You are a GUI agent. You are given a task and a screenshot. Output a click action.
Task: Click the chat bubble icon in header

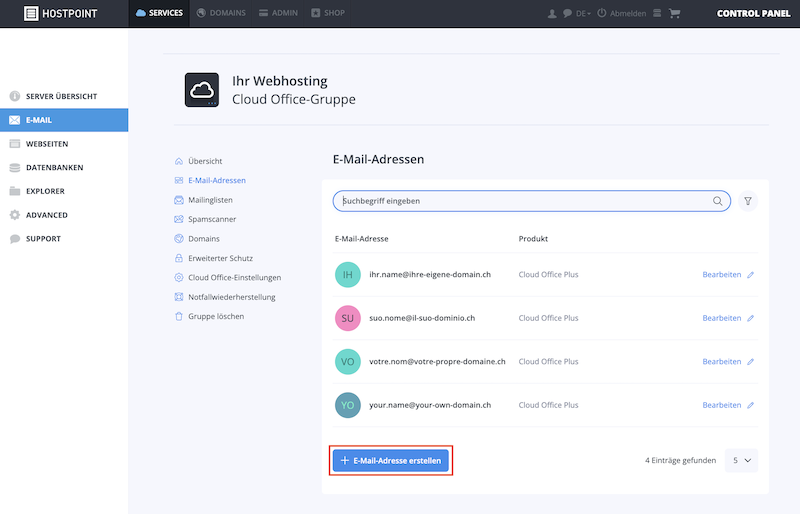tap(567, 13)
